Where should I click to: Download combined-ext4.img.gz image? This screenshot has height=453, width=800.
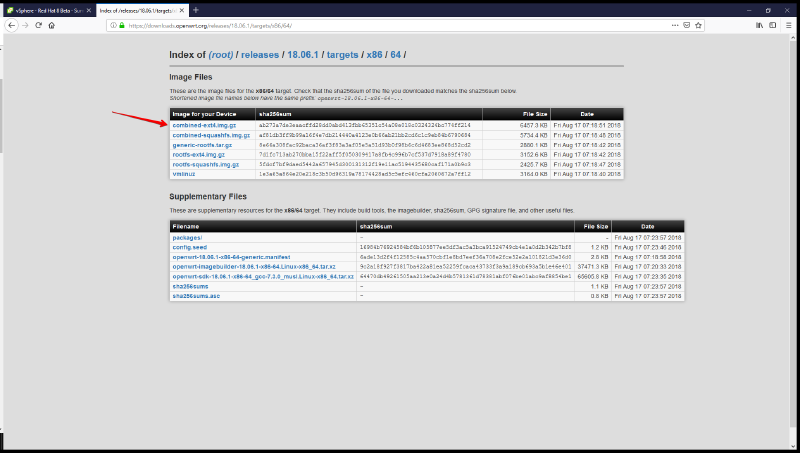[205, 125]
